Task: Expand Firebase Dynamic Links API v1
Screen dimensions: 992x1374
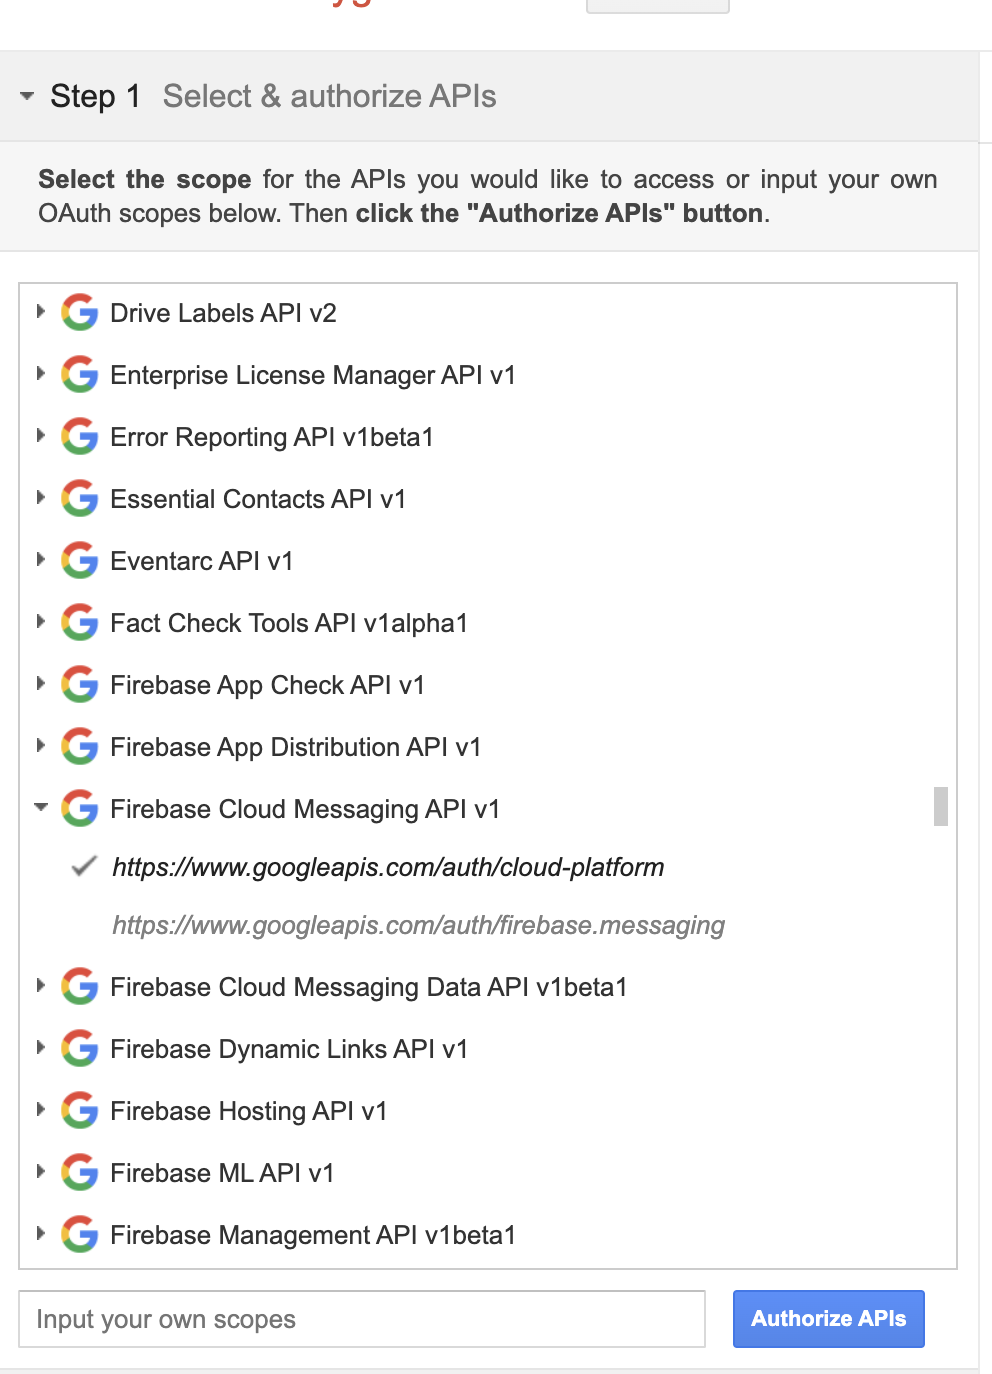Action: pyautogui.click(x=40, y=1049)
